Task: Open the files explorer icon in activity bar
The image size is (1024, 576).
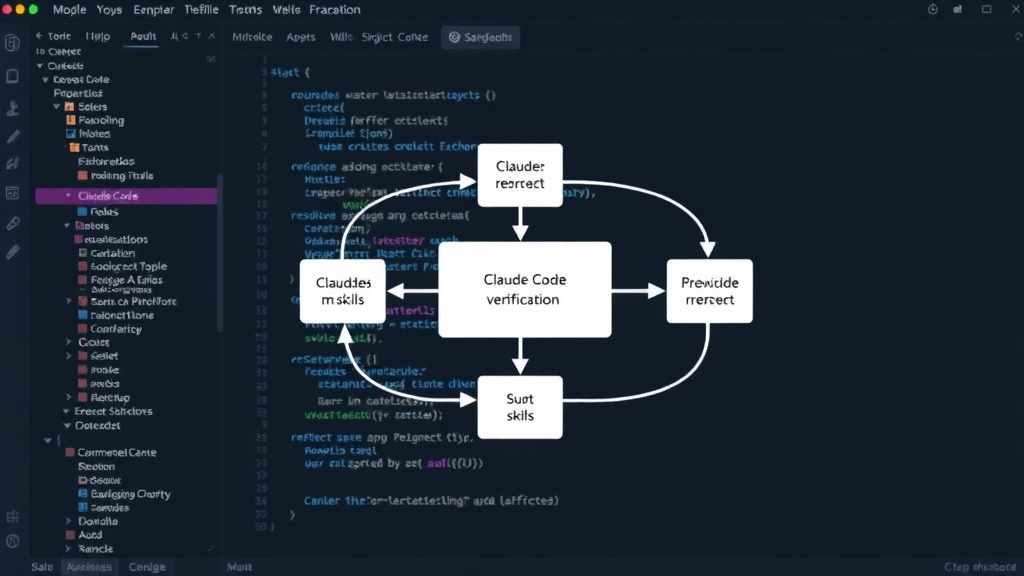Action: (12, 43)
